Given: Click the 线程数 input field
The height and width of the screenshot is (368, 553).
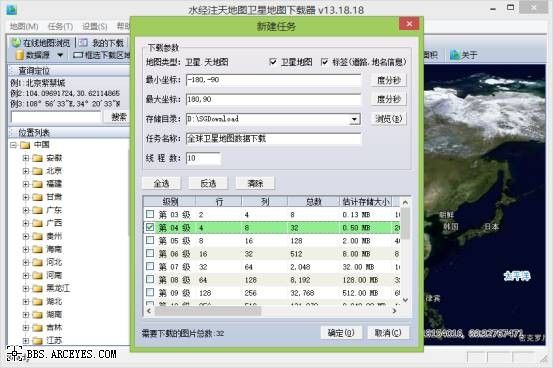Looking at the screenshot, I should pyautogui.click(x=203, y=158).
